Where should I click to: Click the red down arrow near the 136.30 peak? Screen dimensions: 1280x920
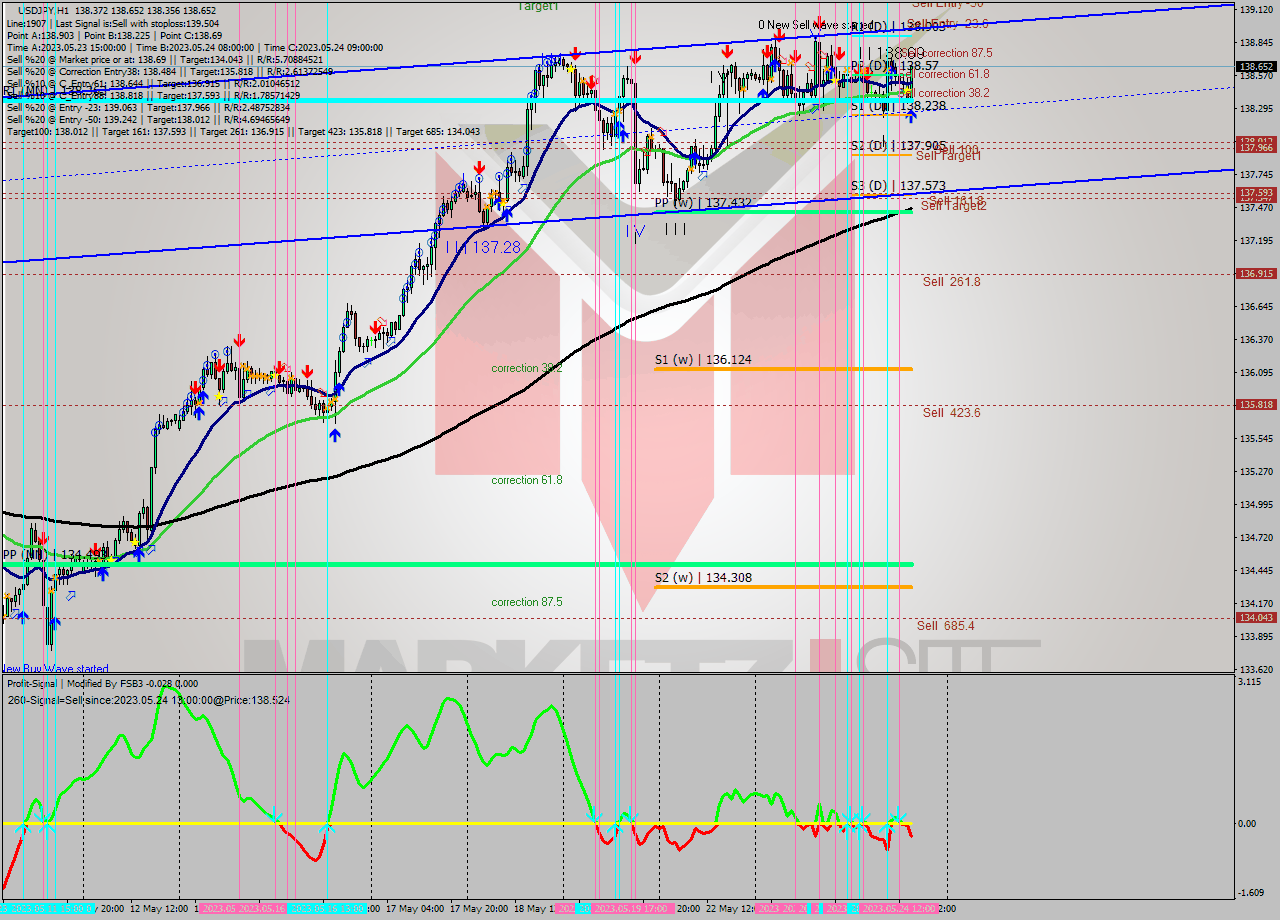pyautogui.click(x=239, y=340)
